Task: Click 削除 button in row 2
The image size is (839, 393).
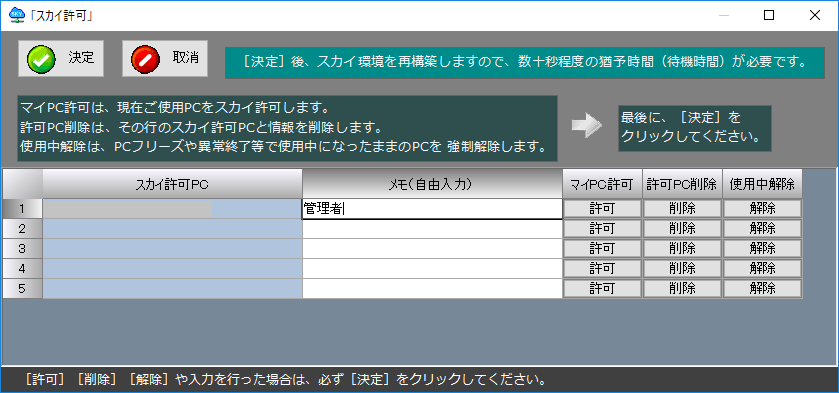Action: [682, 229]
